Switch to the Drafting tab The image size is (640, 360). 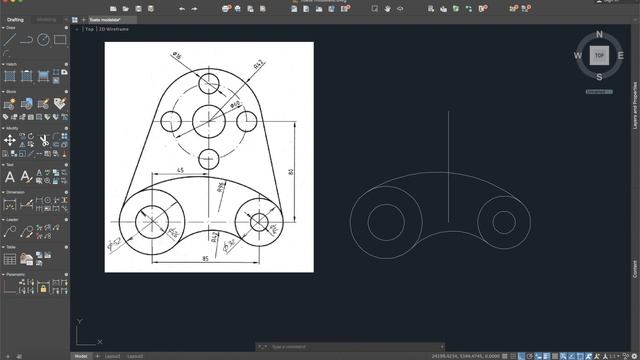16,20
